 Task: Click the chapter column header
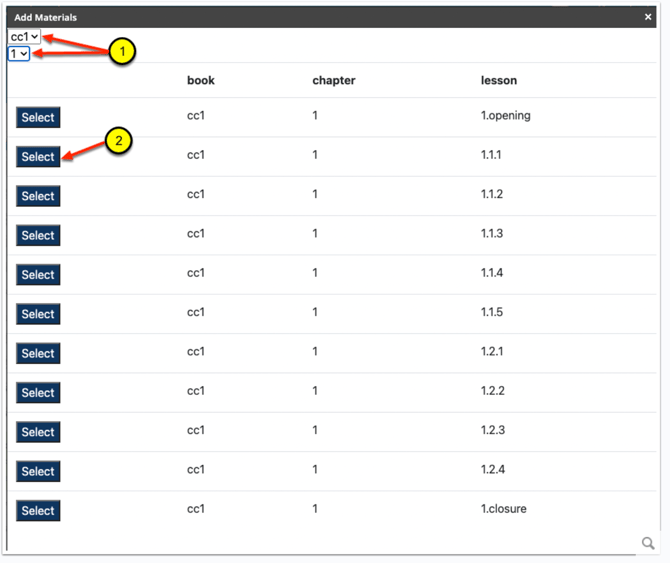click(334, 80)
